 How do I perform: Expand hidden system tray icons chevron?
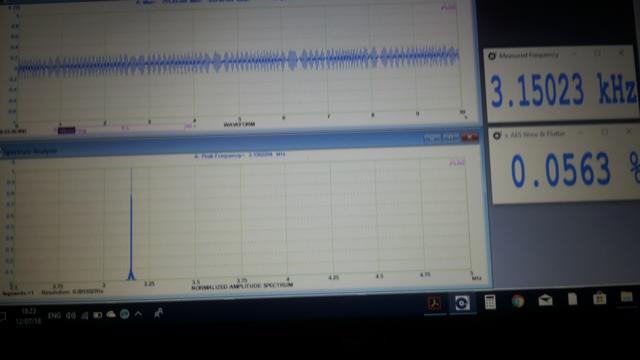138,313
